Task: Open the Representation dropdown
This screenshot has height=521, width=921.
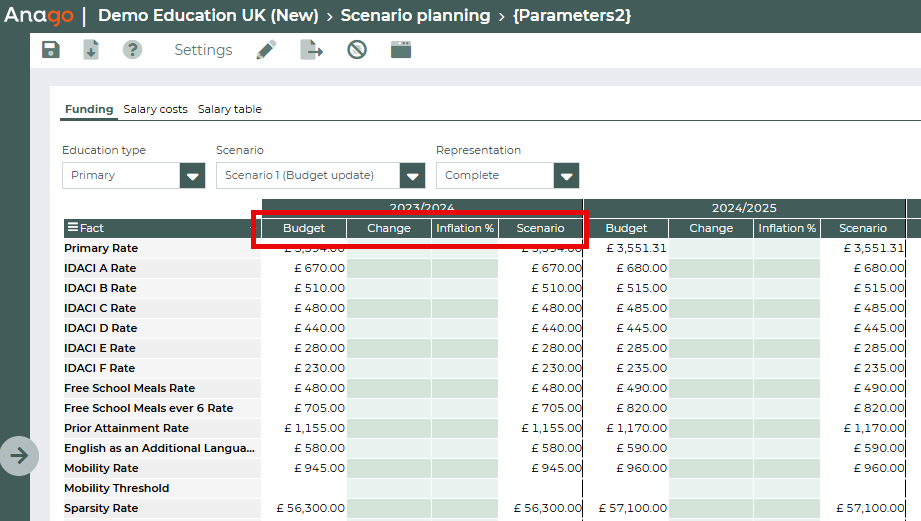Action: tap(566, 176)
